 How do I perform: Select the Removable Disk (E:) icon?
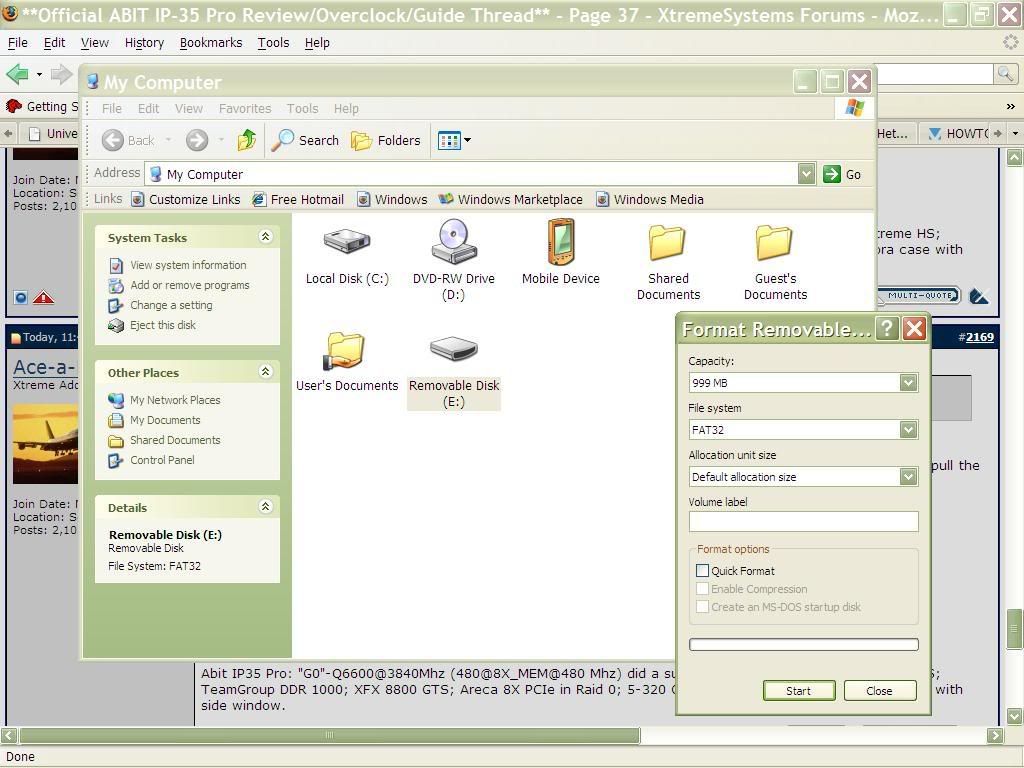click(x=454, y=348)
